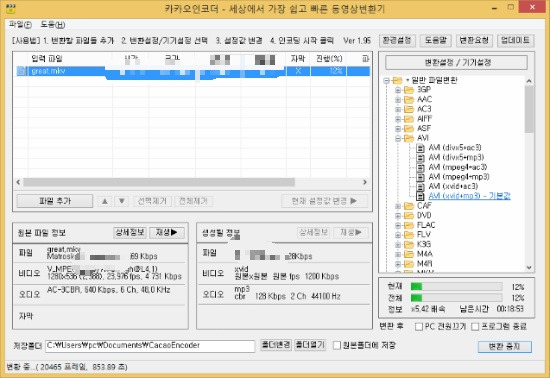Collapse the AVI tree node

point(398,139)
